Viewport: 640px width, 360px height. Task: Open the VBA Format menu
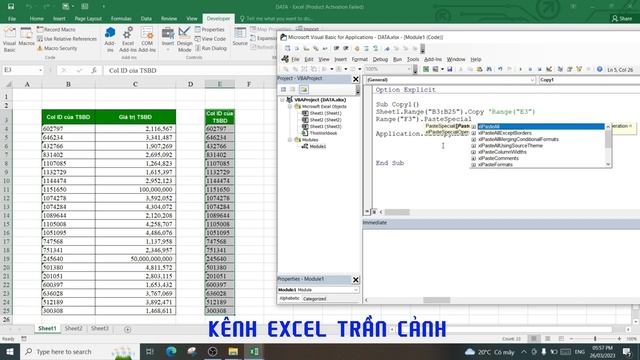click(x=360, y=59)
